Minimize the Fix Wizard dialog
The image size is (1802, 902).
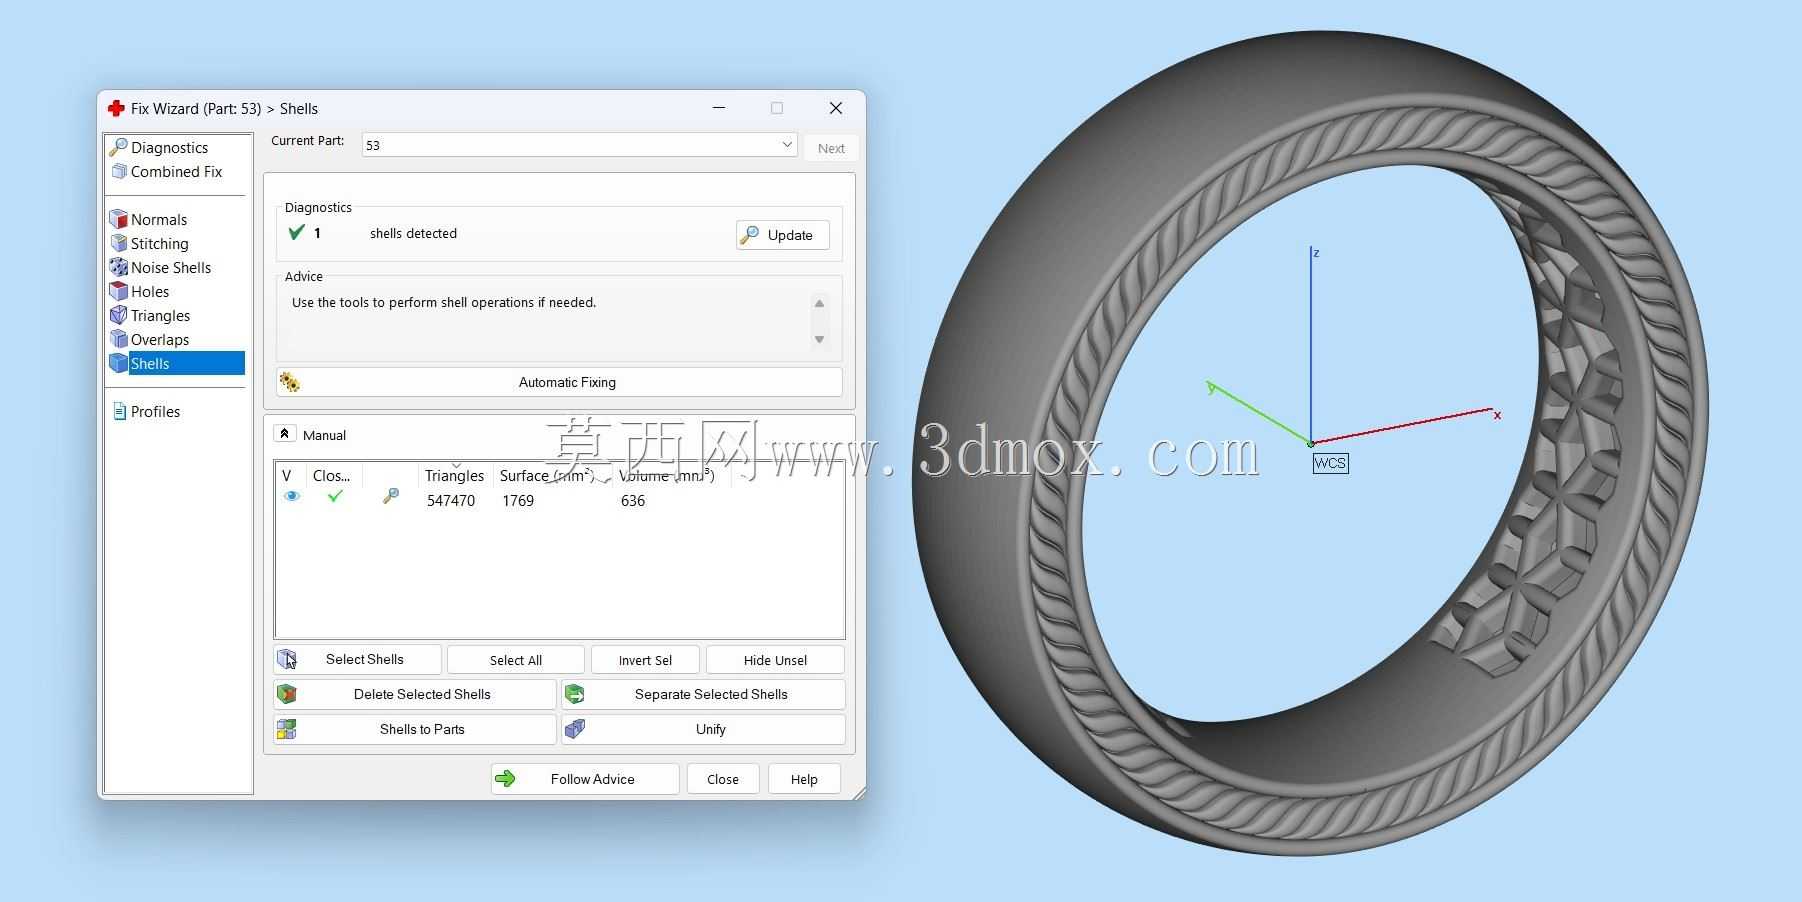click(x=719, y=108)
